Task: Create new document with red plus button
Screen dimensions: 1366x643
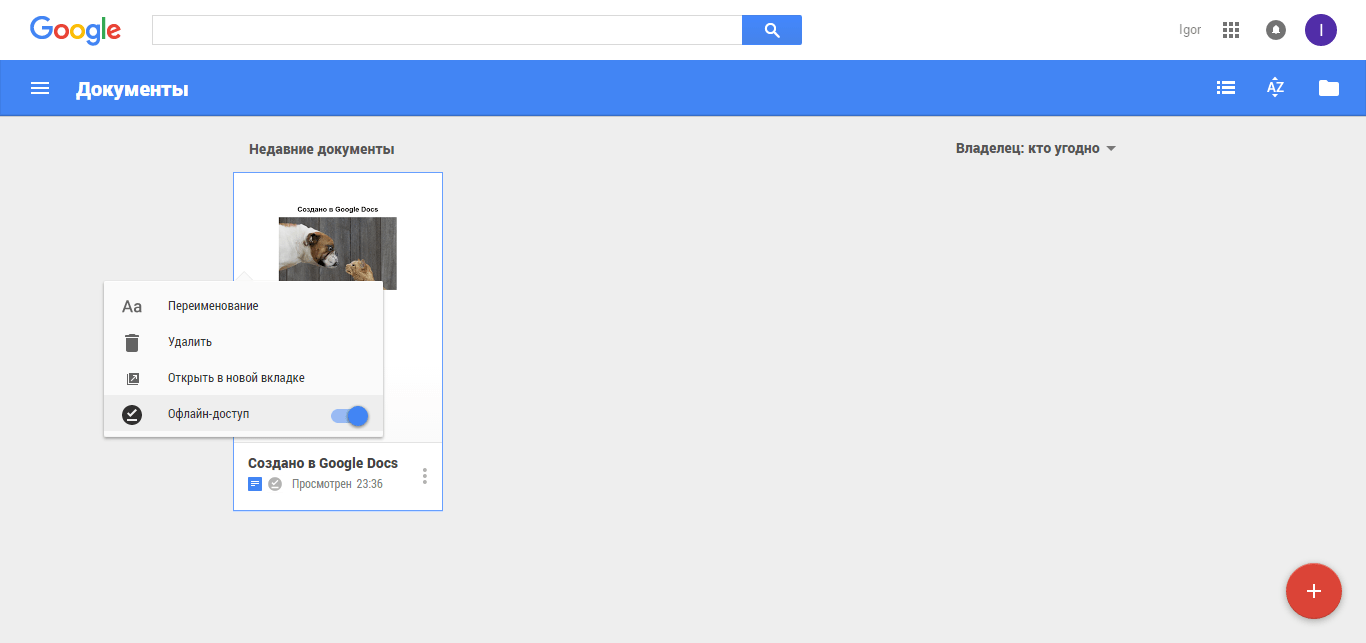Action: coord(1313,591)
